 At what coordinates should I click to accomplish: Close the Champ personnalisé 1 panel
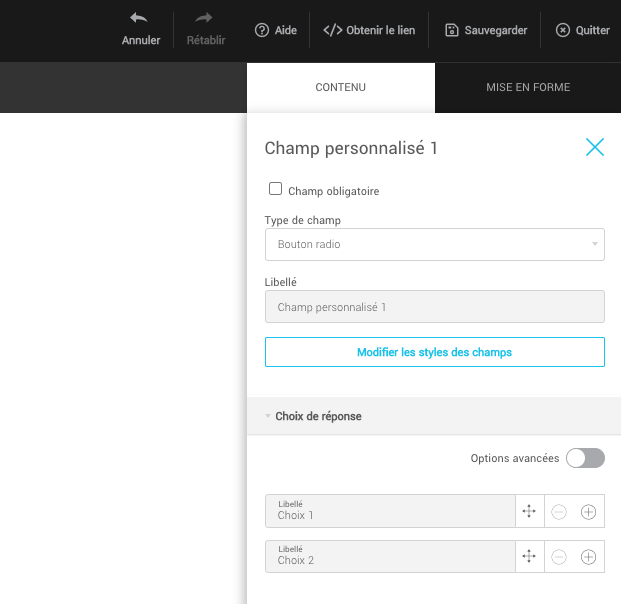pos(595,148)
